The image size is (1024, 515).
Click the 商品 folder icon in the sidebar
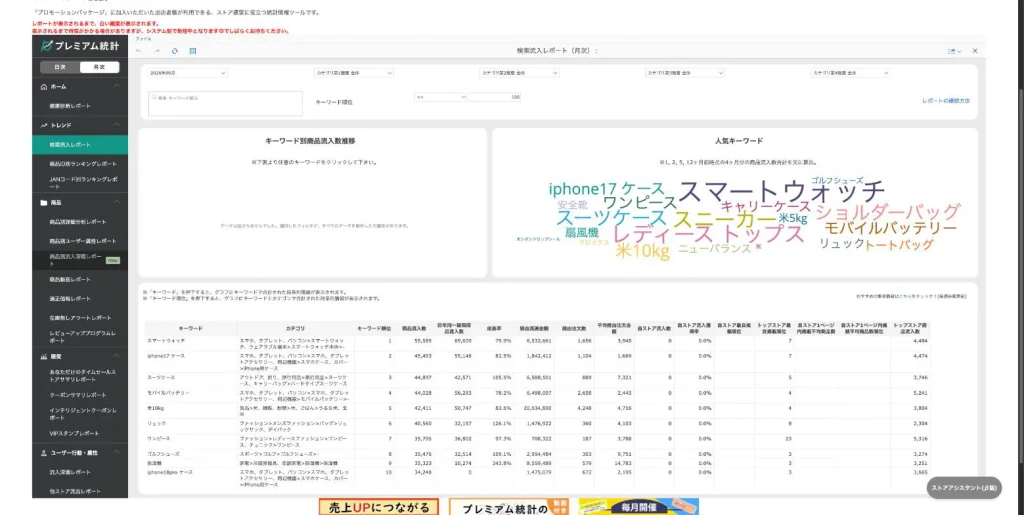[x=44, y=202]
